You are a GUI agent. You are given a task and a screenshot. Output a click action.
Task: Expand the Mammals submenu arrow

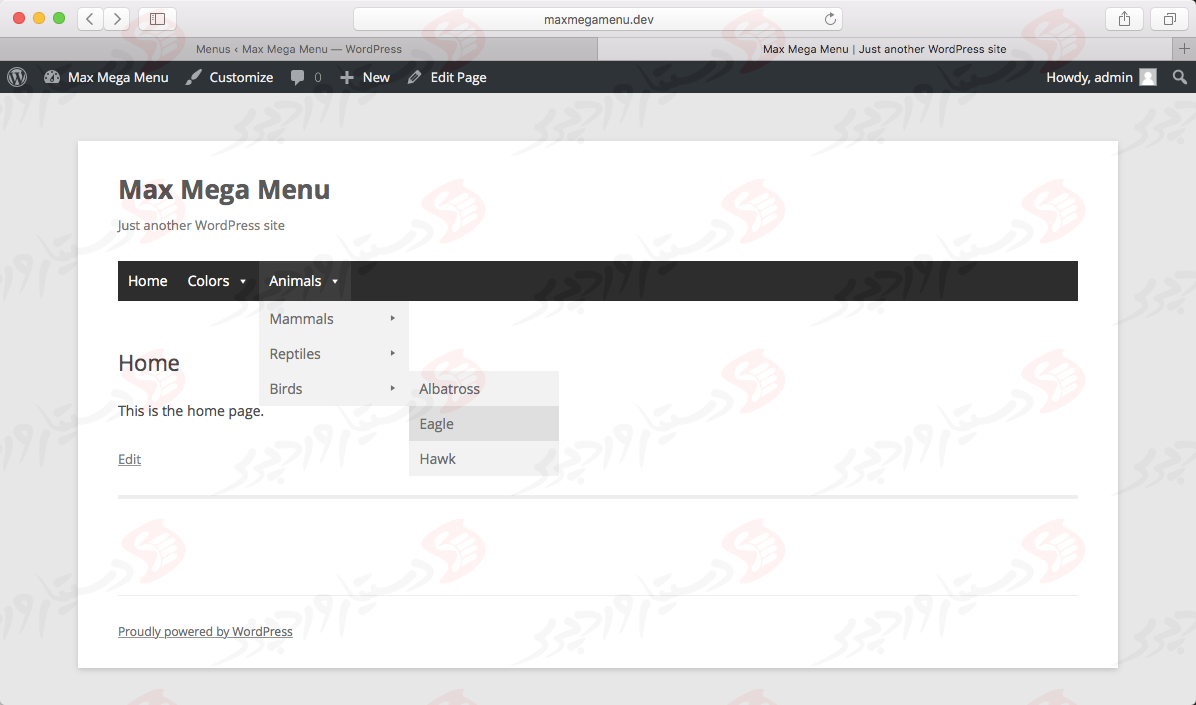point(392,318)
